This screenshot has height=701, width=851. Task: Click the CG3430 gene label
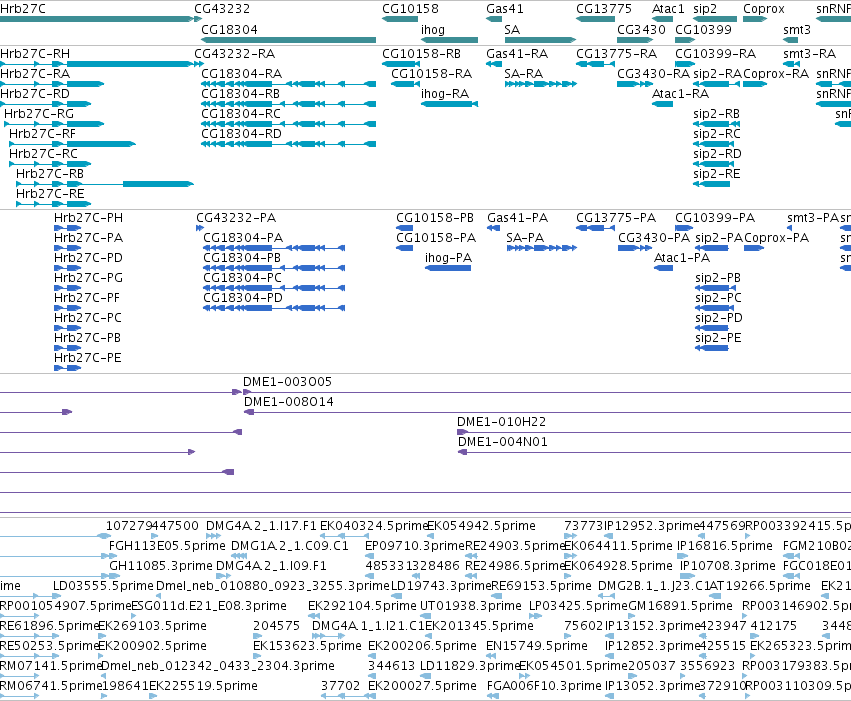[641, 29]
